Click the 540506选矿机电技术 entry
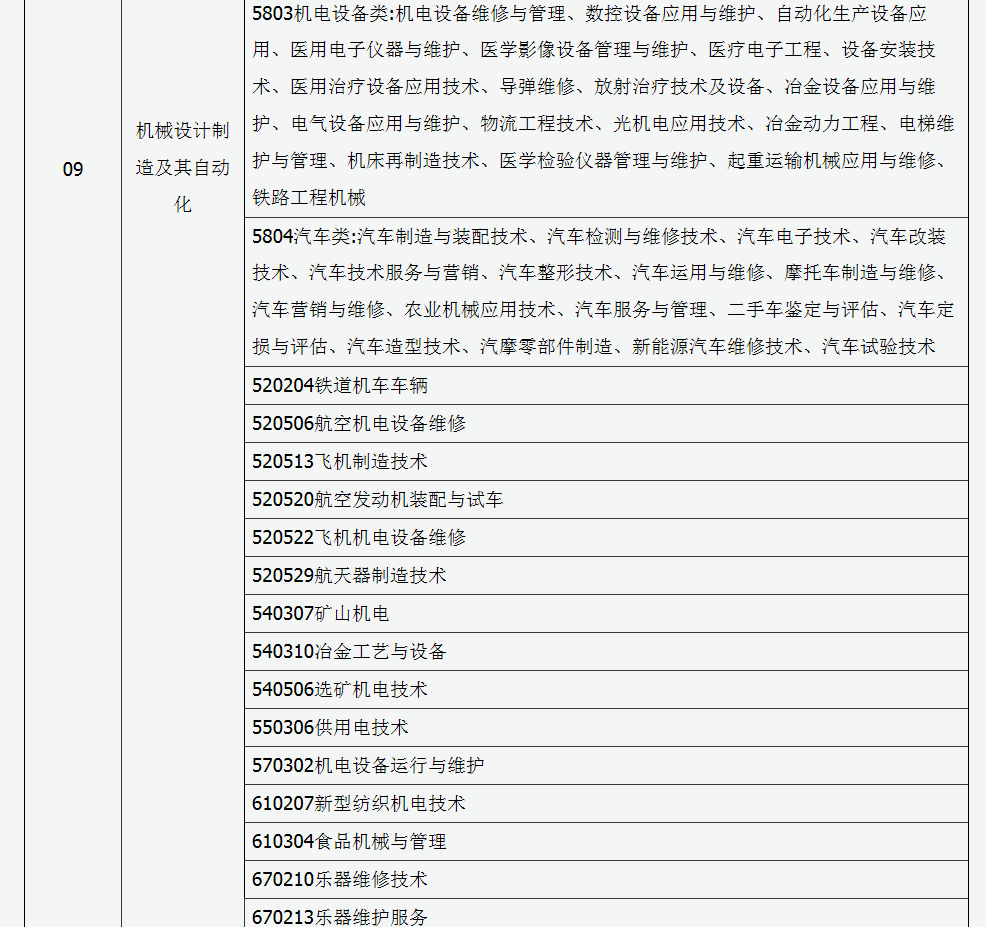The image size is (986, 927). (x=340, y=690)
